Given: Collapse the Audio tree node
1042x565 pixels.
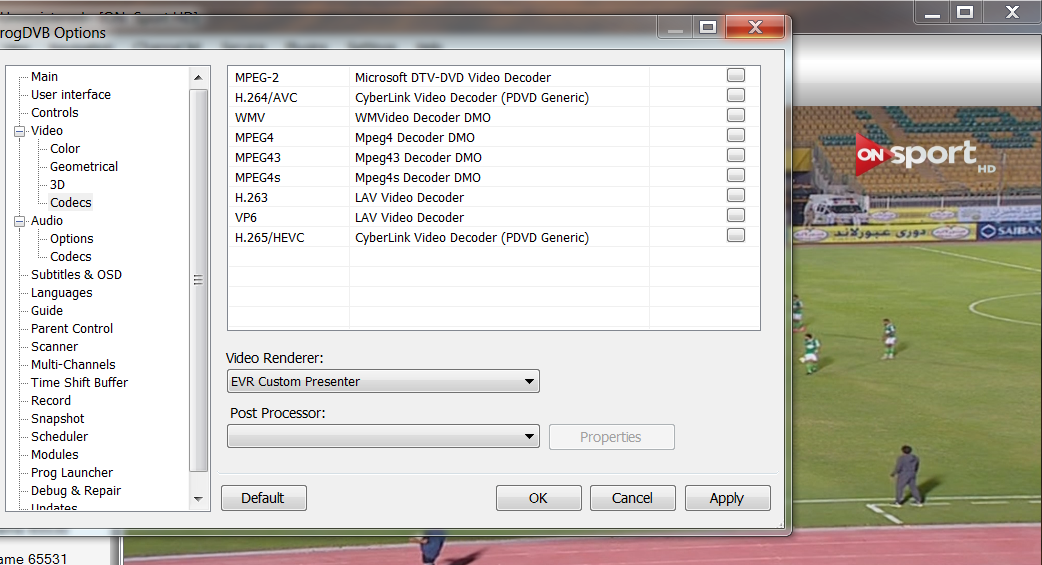Looking at the screenshot, I should coord(19,221).
